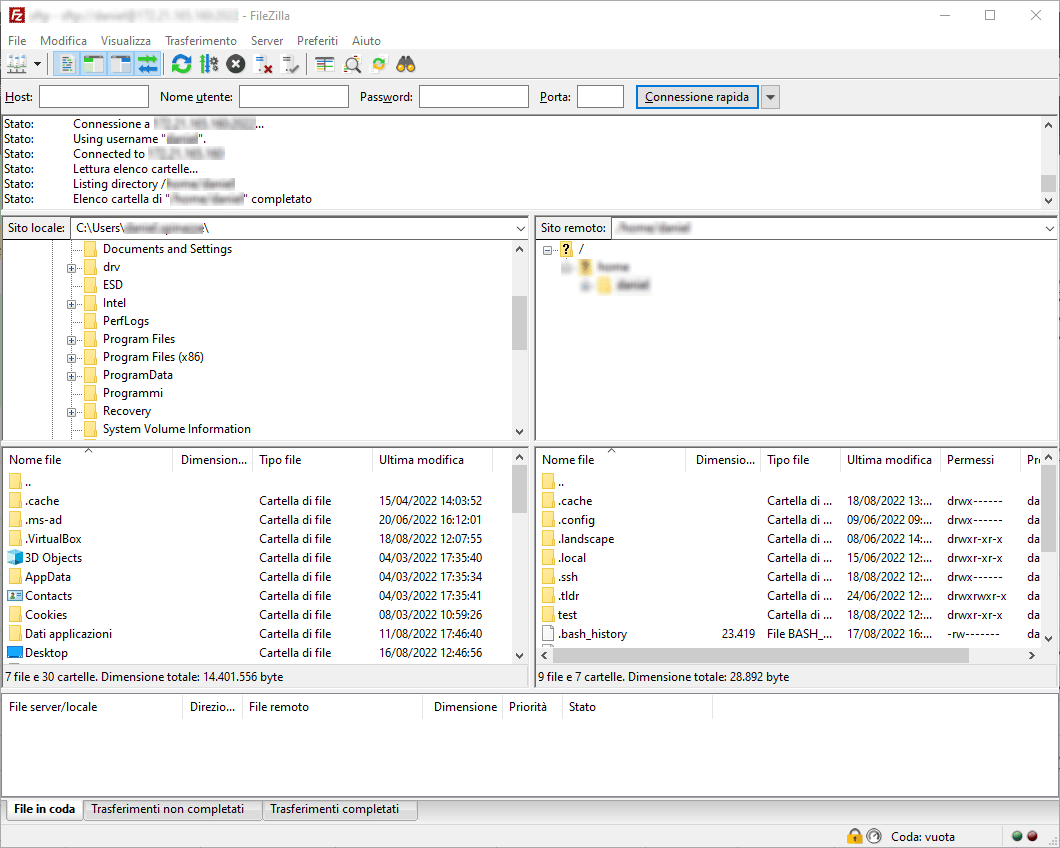The image size is (1060, 848).
Task: Open the Site Manager icon
Action: click(17, 65)
